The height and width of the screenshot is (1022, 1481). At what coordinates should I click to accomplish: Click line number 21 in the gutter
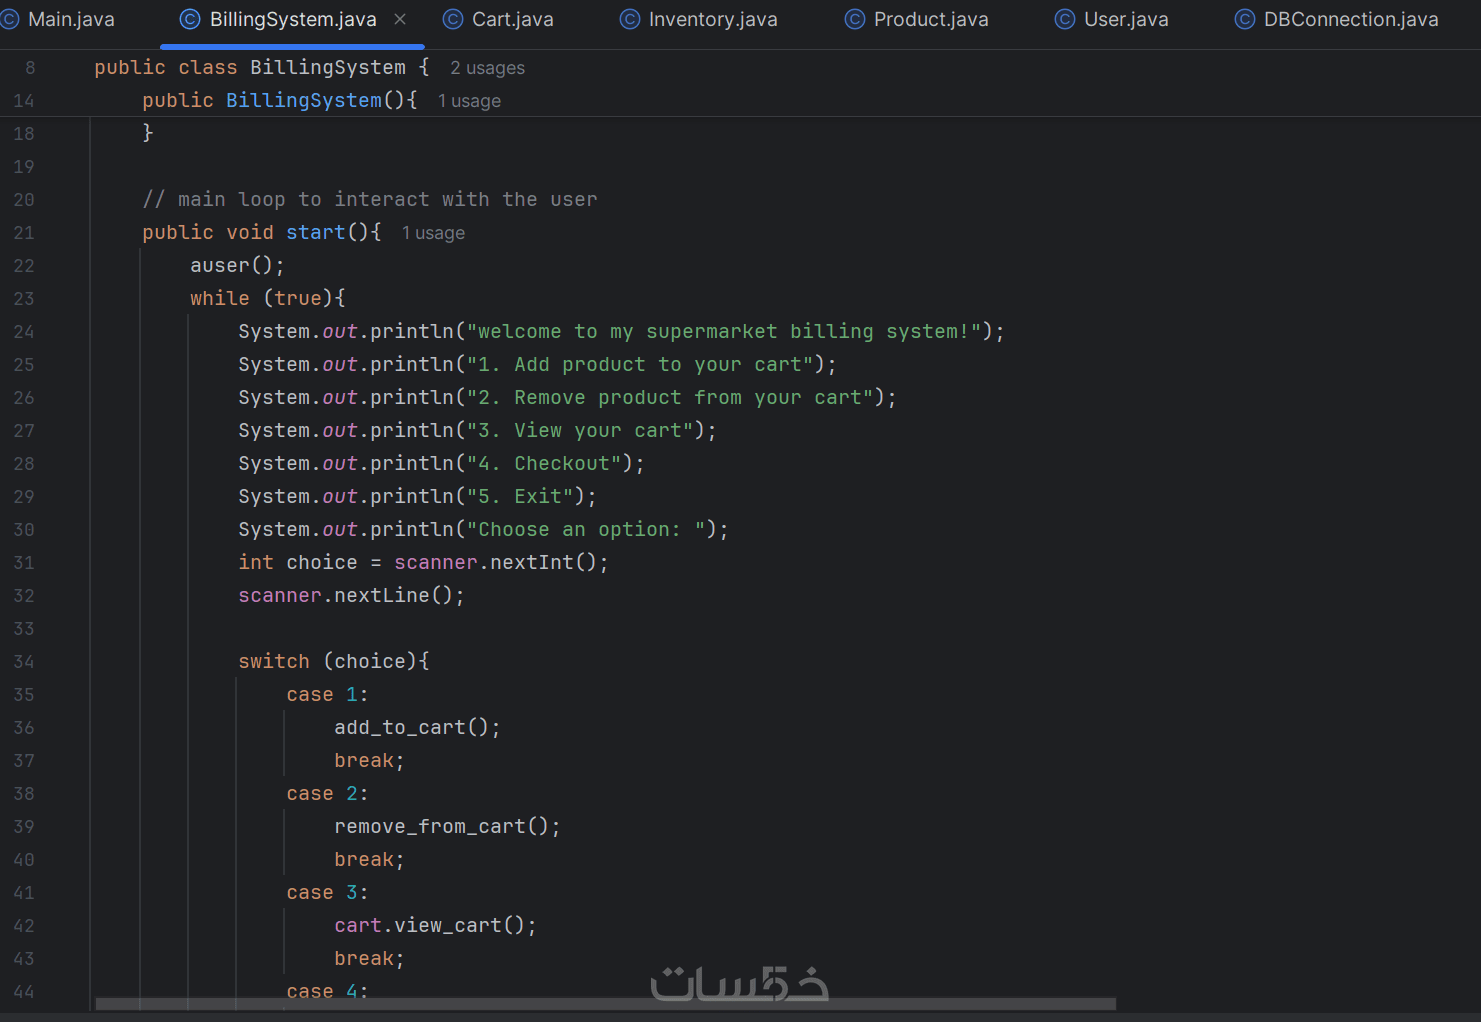pos(24,233)
